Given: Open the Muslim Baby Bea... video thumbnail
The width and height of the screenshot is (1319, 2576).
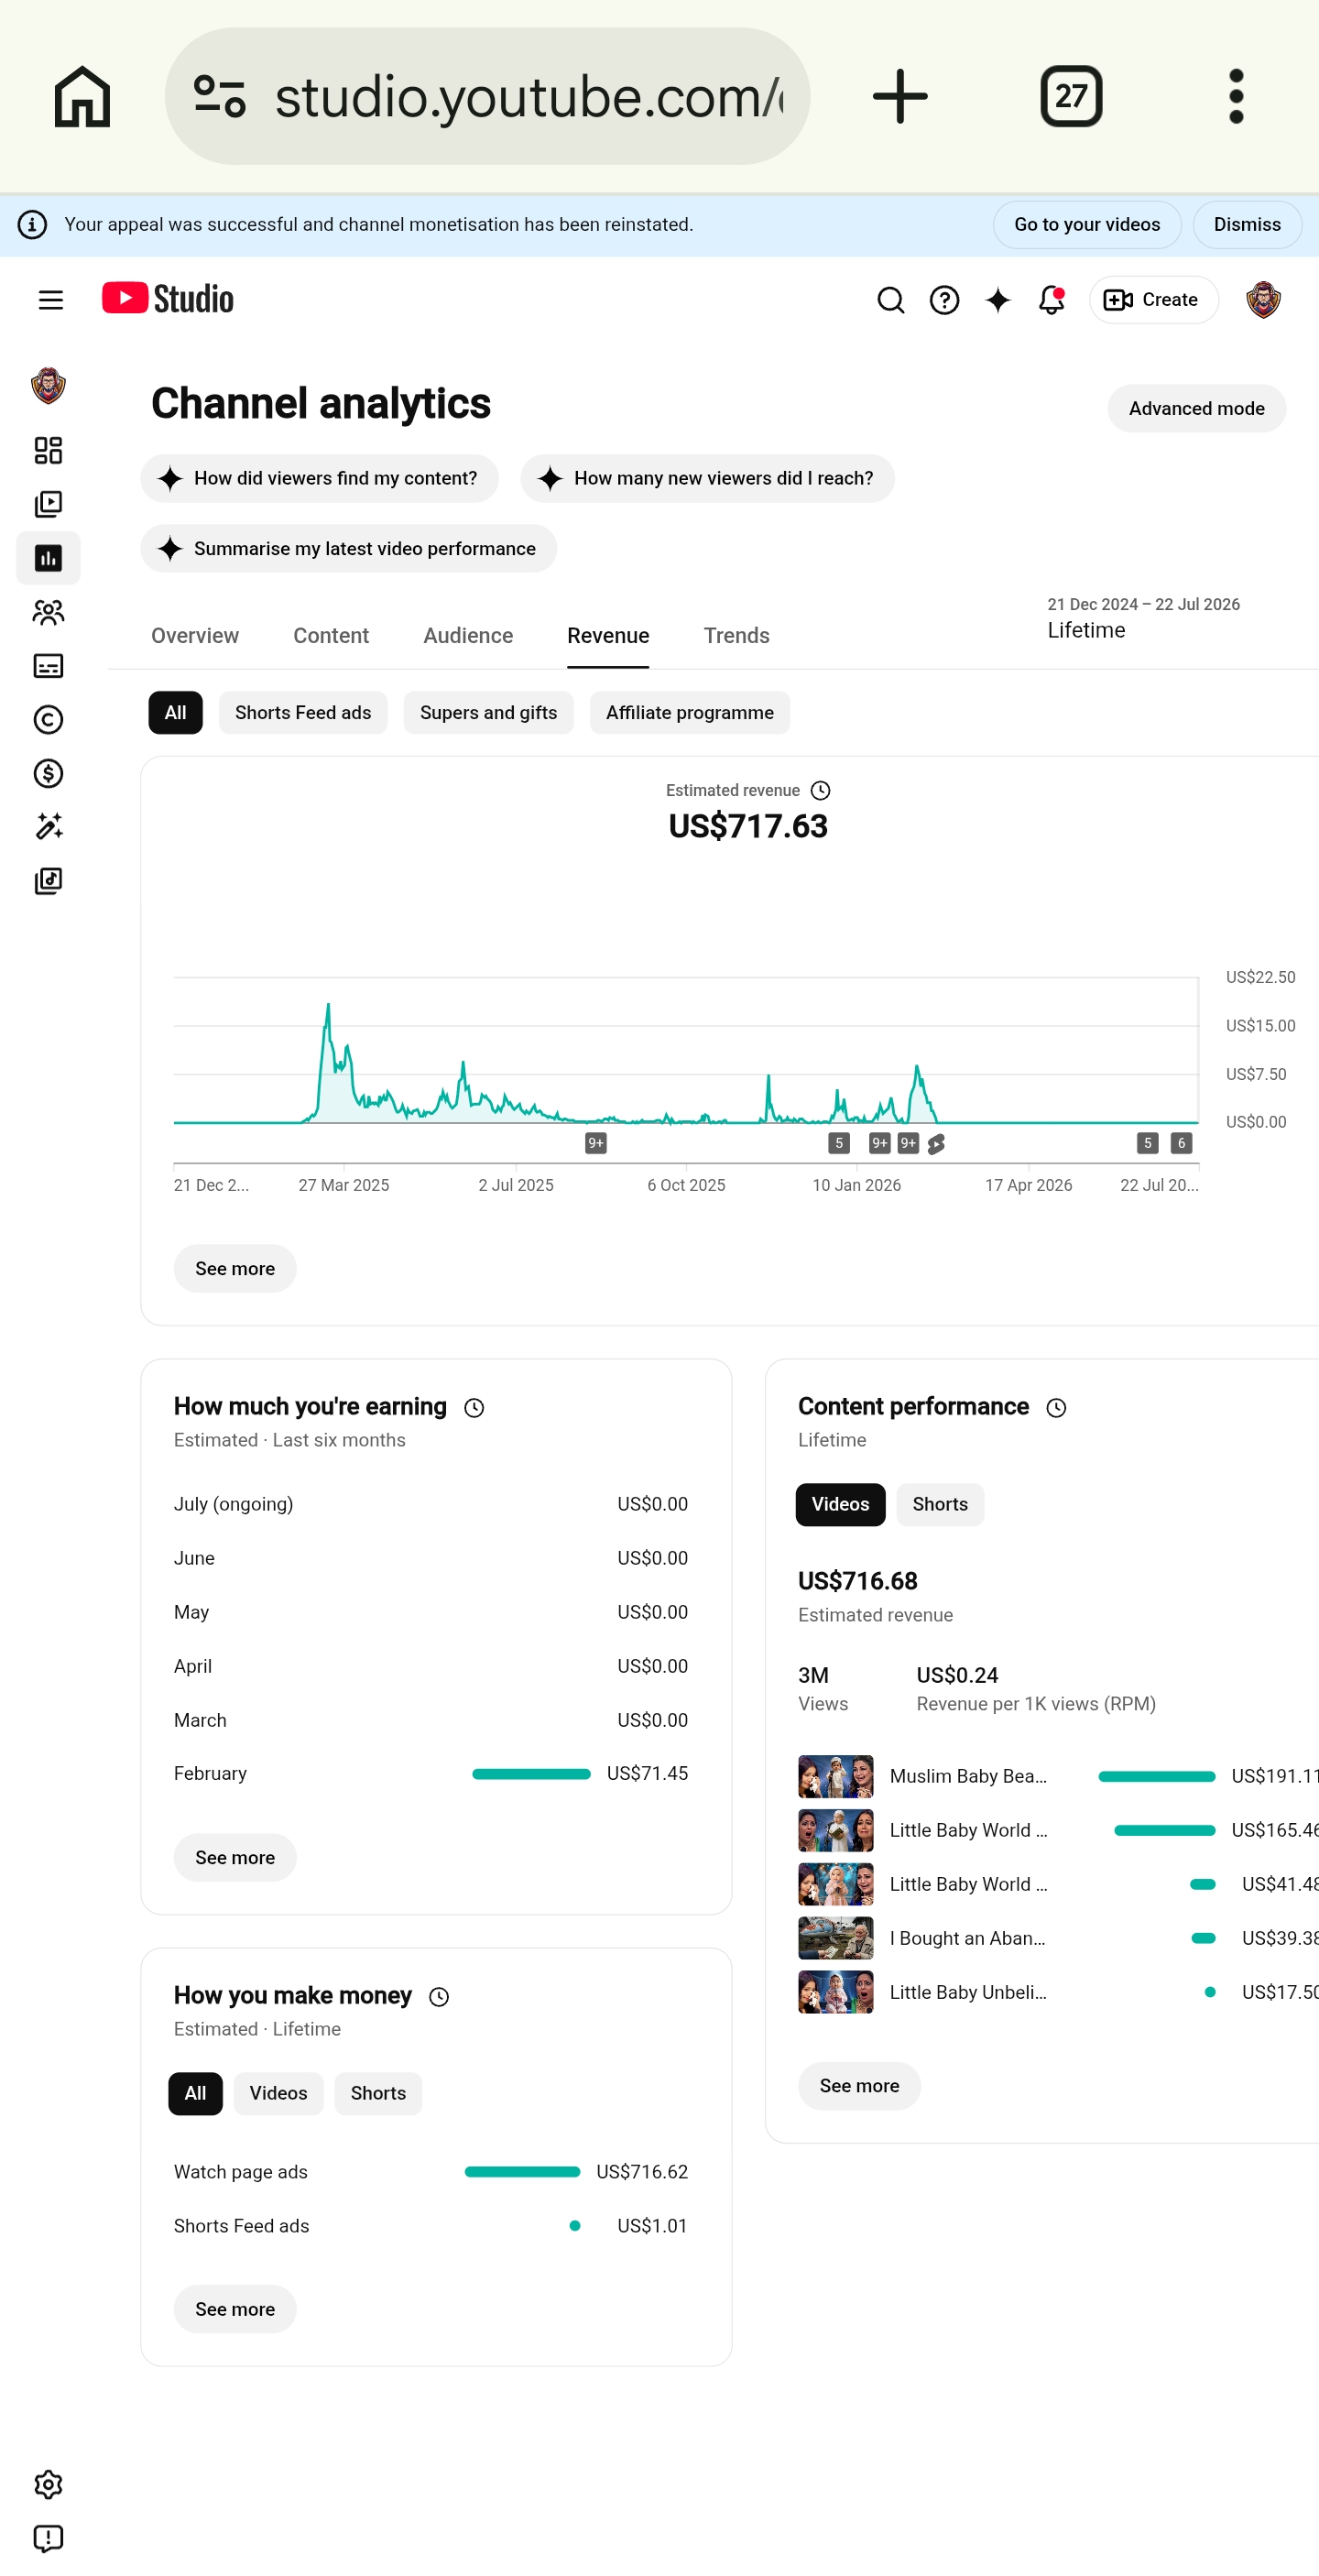Looking at the screenshot, I should click(836, 1777).
